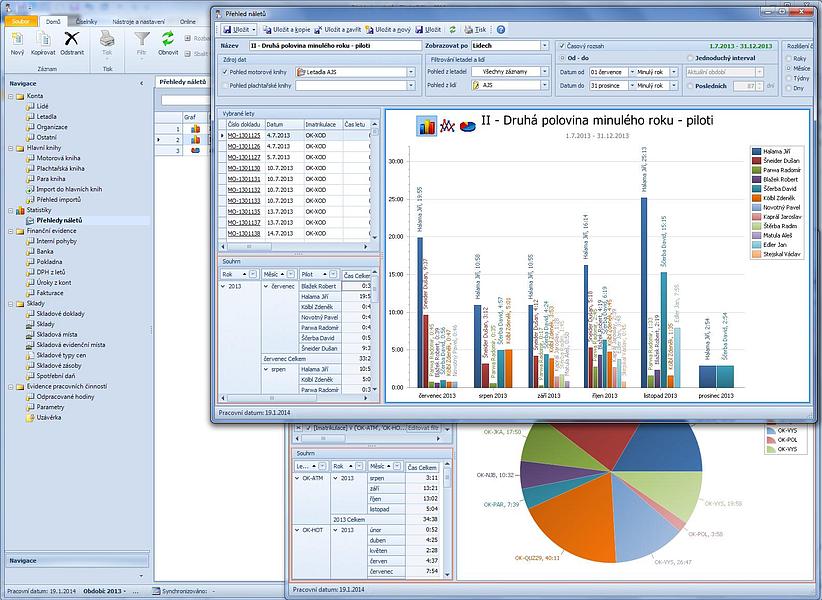Uncheck Pohled motorové knihy checkbox
The image size is (822, 600).
point(225,72)
